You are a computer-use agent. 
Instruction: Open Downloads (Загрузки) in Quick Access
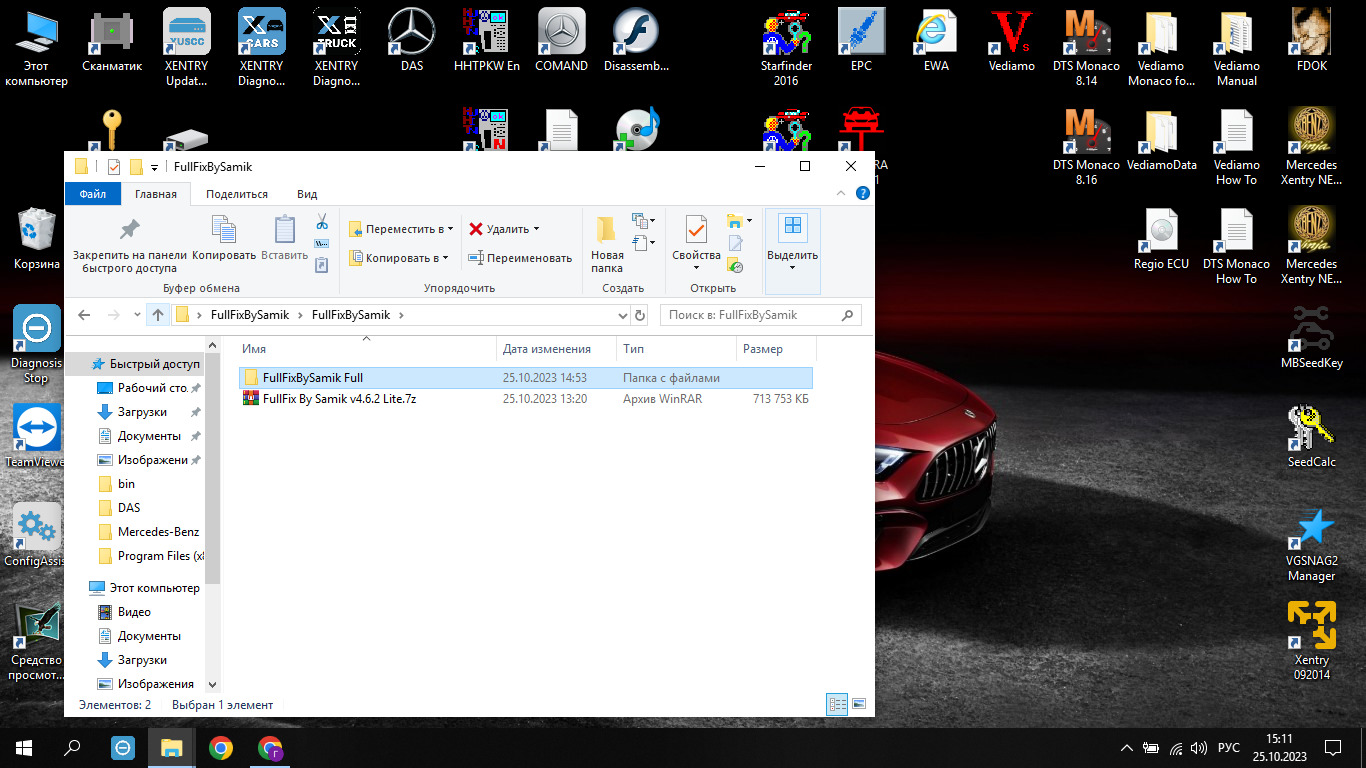142,412
